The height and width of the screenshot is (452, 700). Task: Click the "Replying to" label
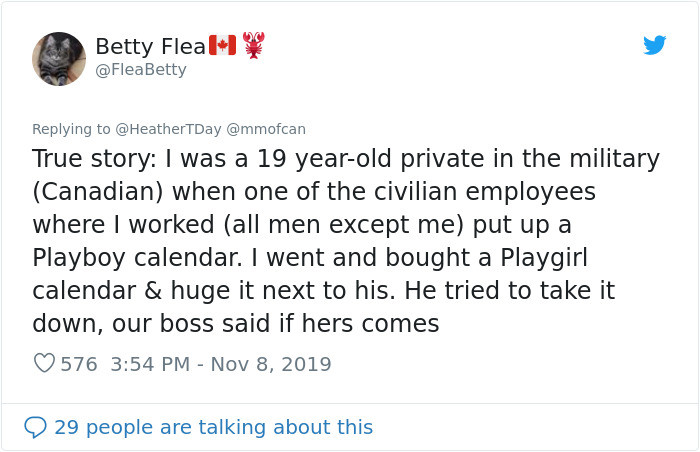point(71,128)
